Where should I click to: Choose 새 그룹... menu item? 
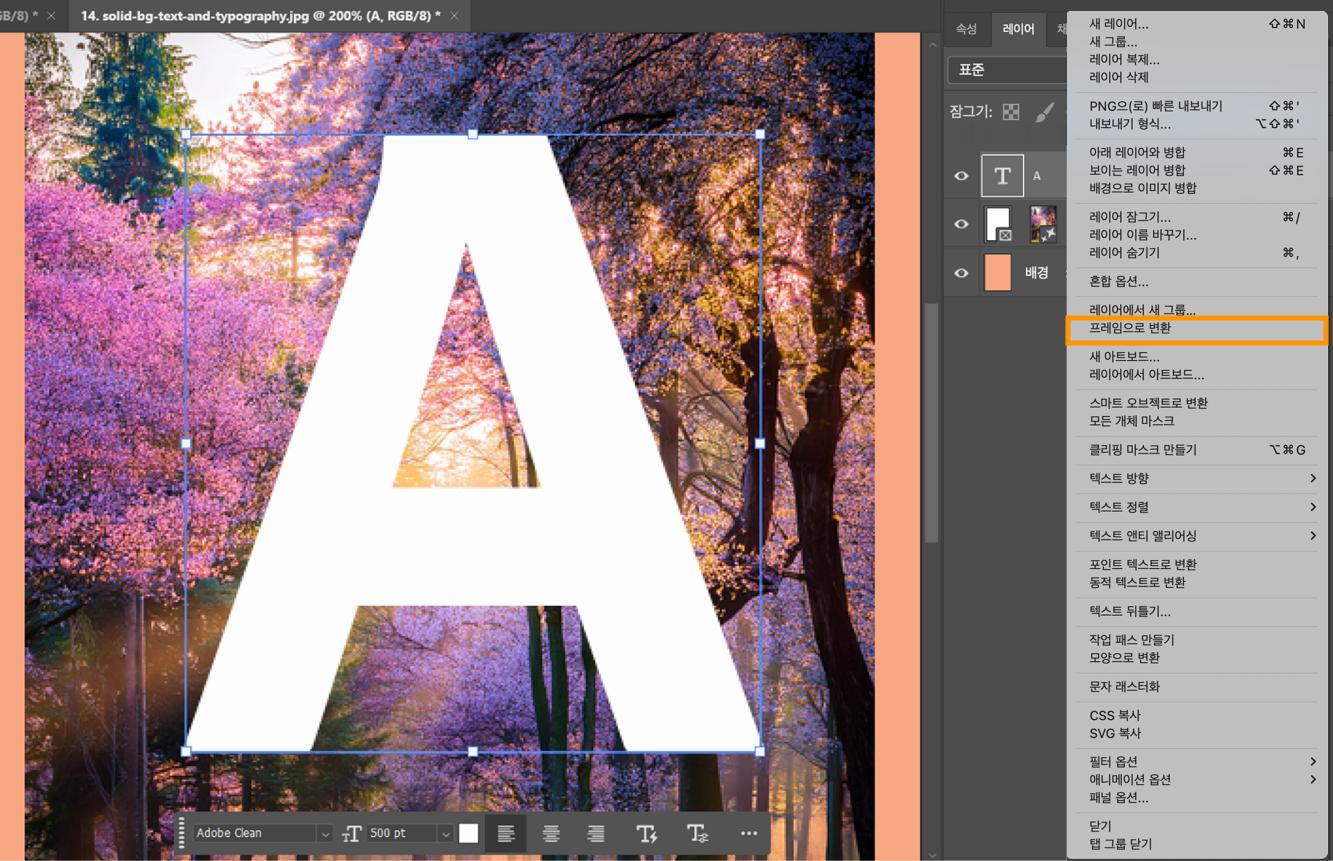coord(1198,42)
